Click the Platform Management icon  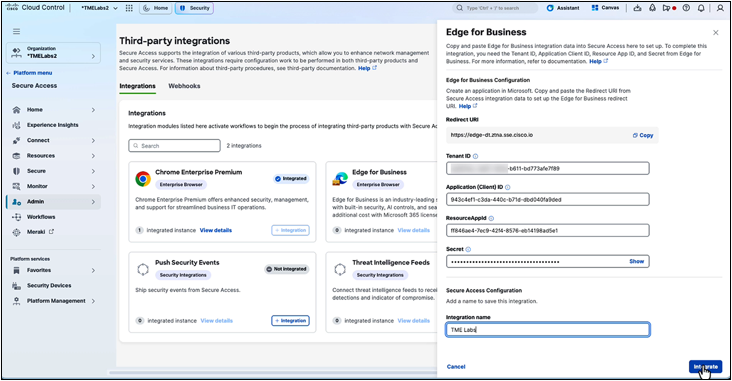click(16, 301)
